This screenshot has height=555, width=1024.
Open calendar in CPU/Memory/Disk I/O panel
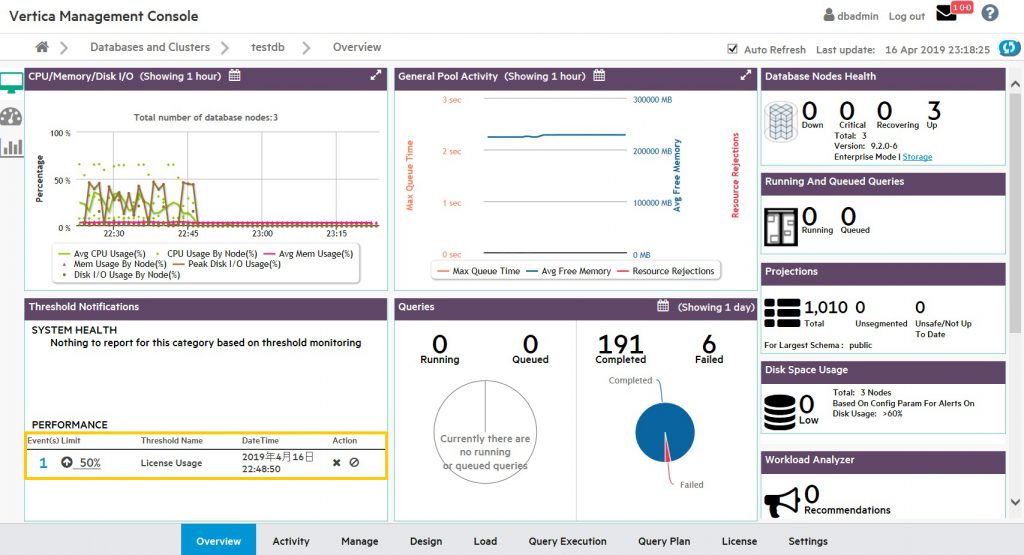tap(234, 76)
